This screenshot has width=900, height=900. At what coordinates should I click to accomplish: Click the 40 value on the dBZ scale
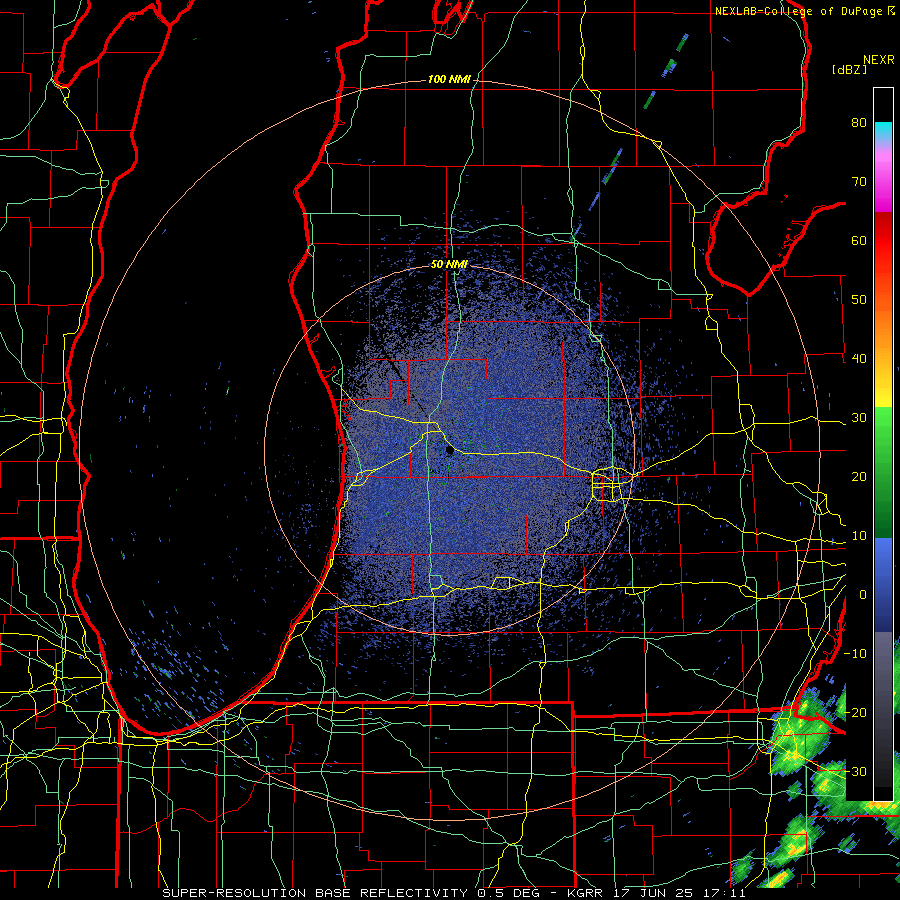(859, 358)
